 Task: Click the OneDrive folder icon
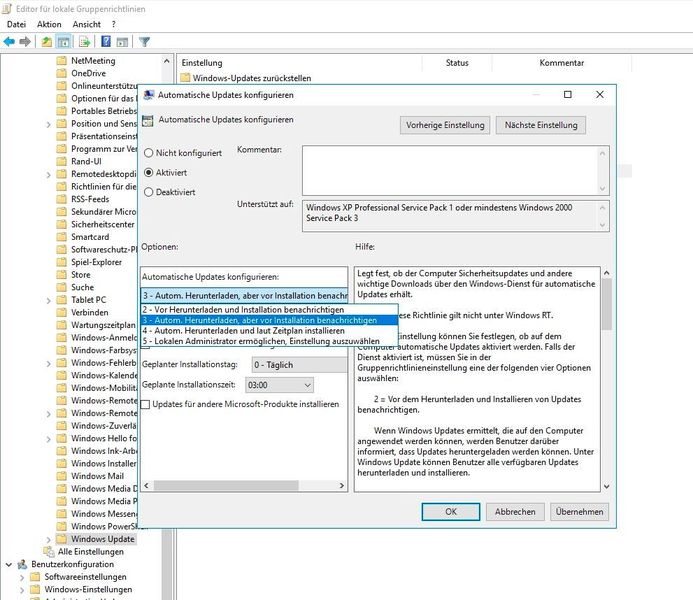61,73
